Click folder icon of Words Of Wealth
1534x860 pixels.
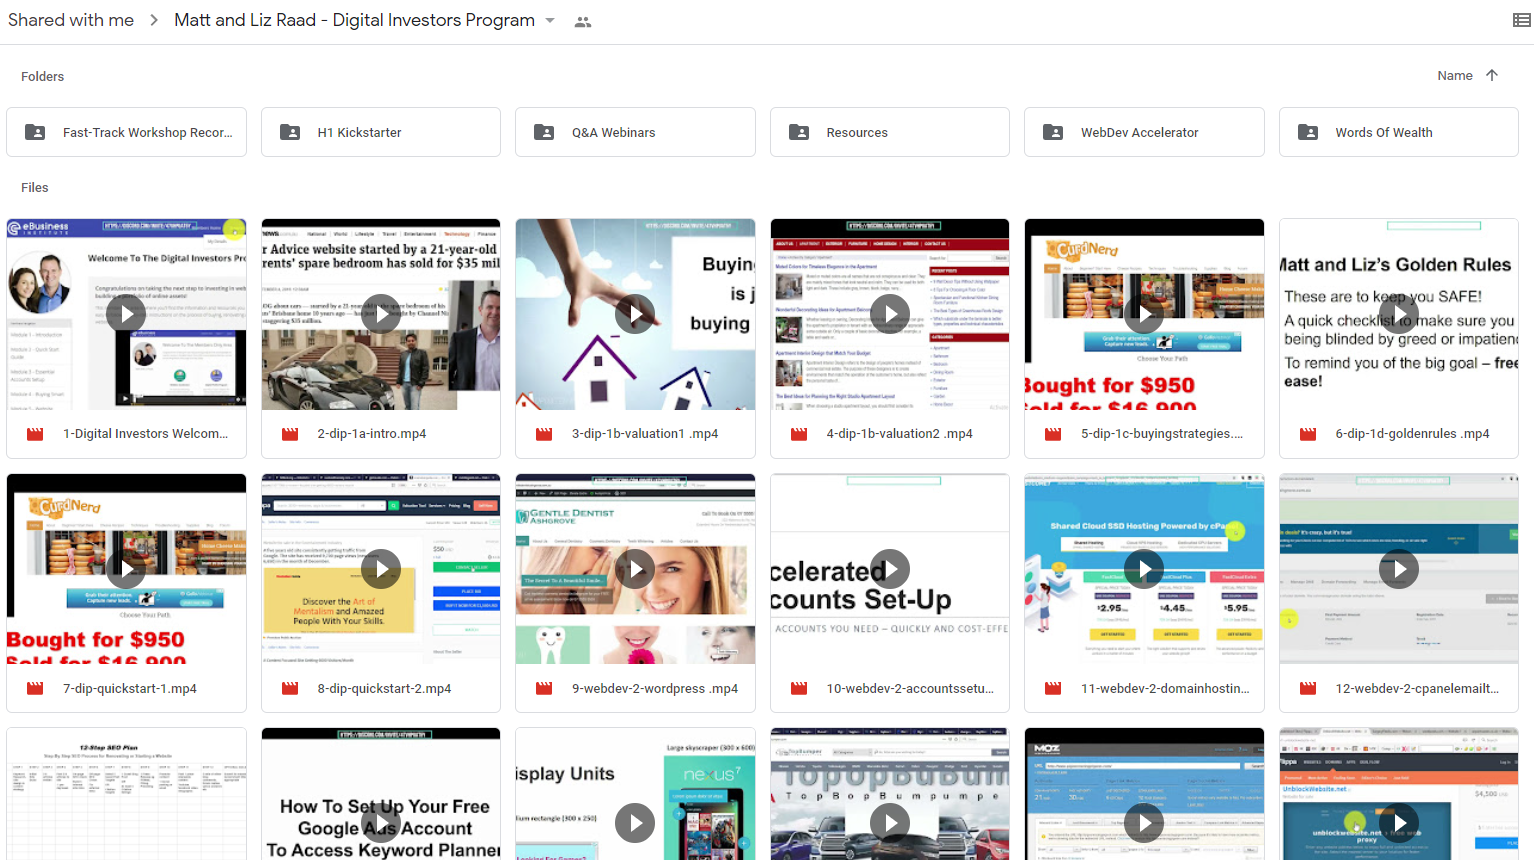click(1308, 132)
